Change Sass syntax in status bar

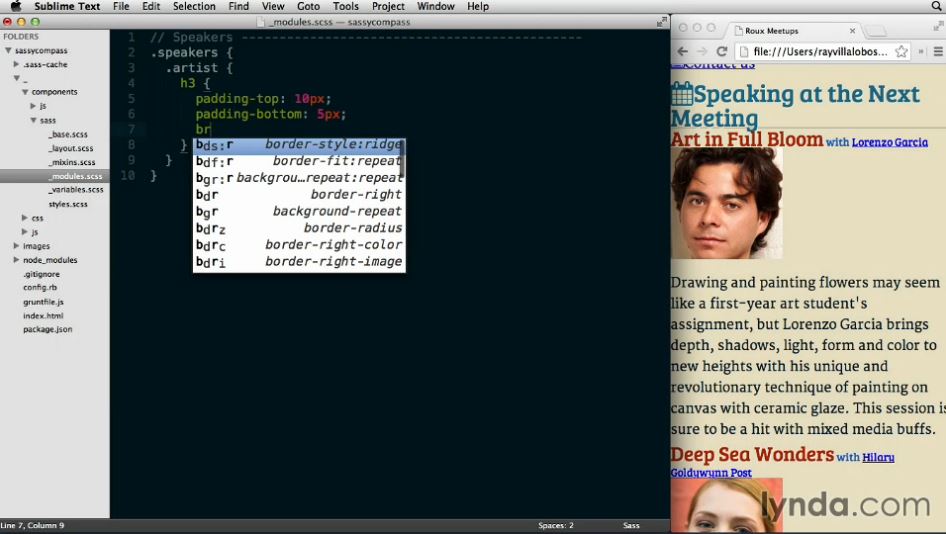(631, 526)
